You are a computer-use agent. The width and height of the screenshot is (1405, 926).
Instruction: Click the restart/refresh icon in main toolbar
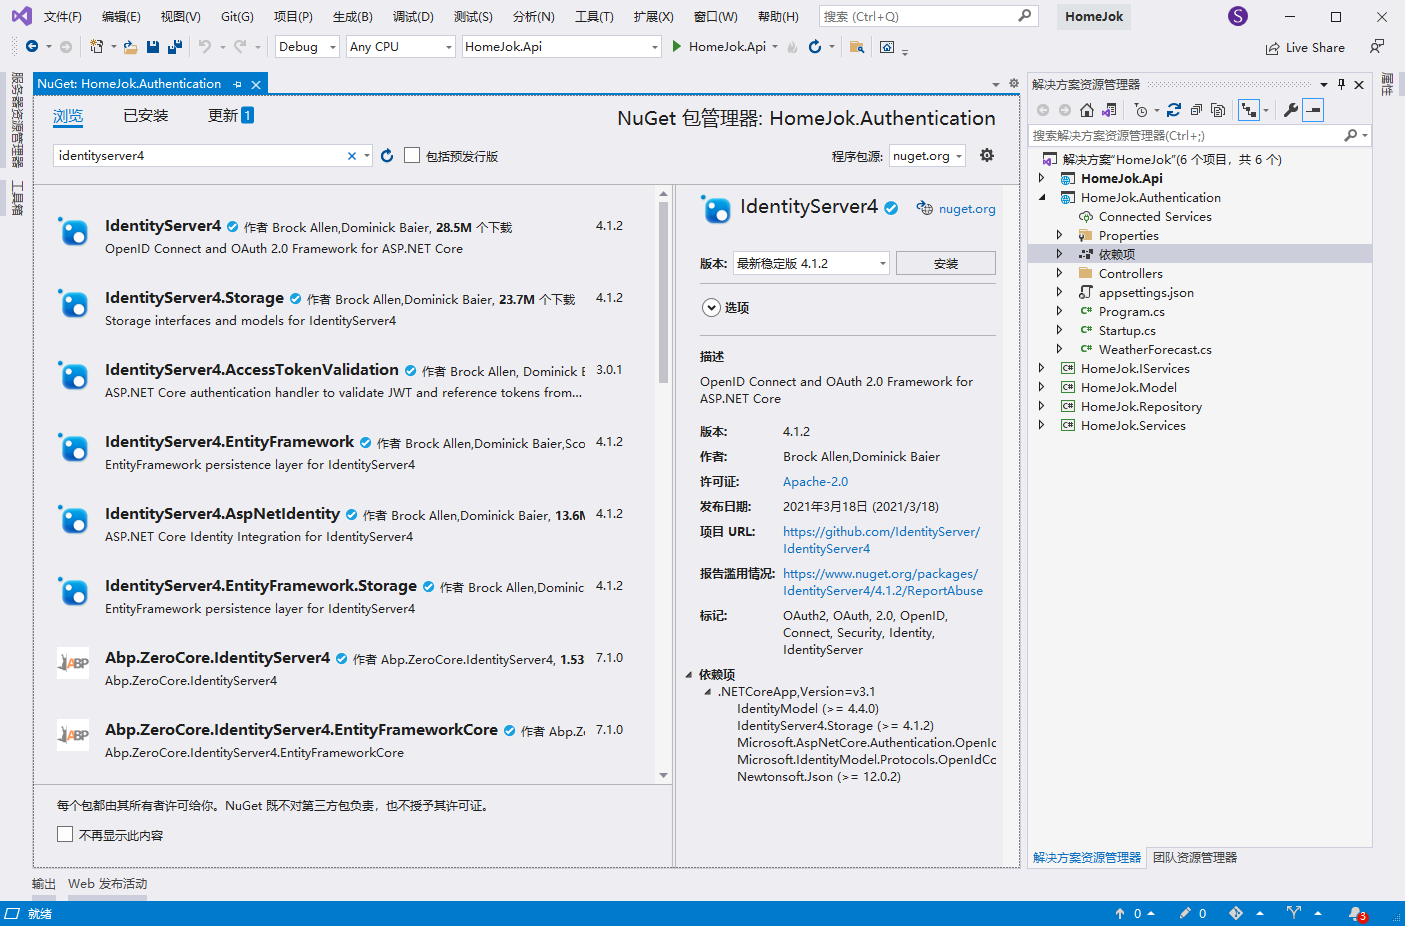point(815,47)
